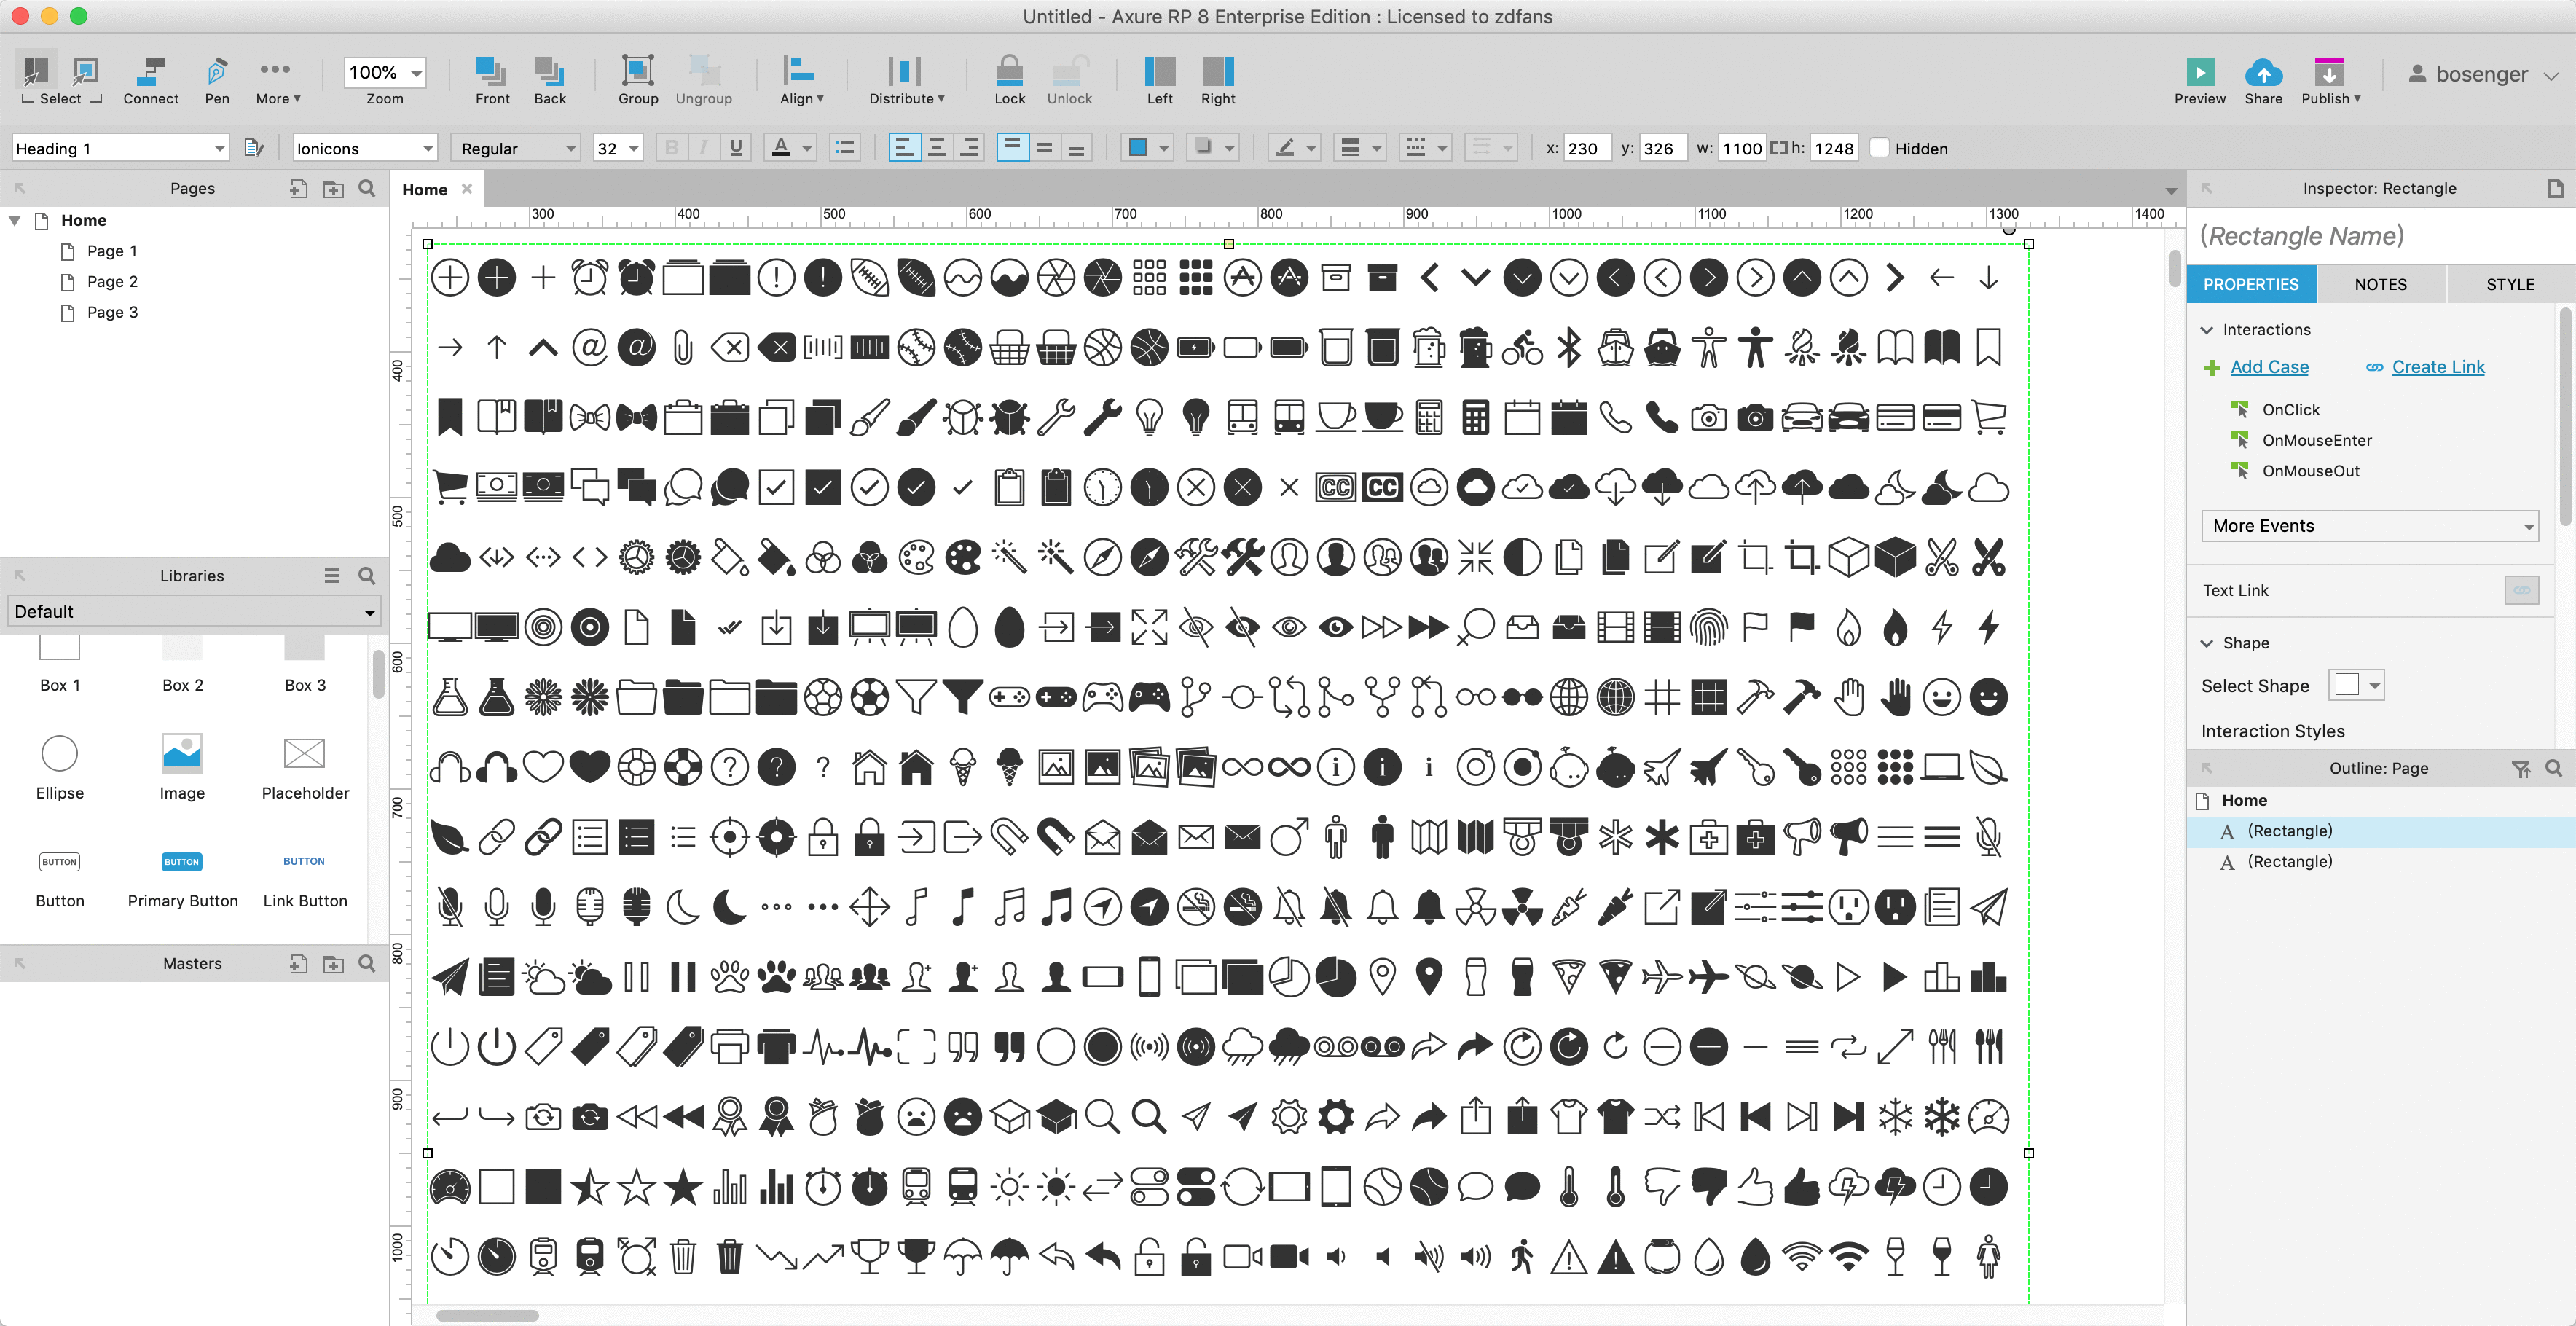Open the More Events dropdown
Screen dimensions: 2576x1326
click(2370, 526)
